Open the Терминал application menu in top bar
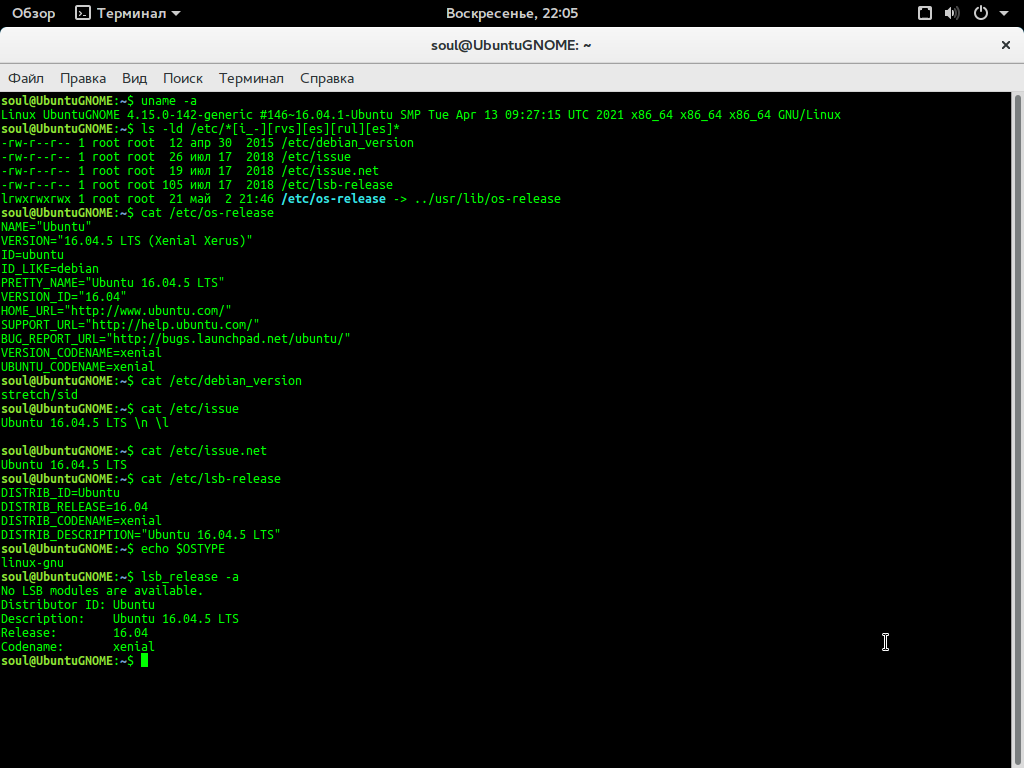1024x768 pixels. click(x=128, y=13)
